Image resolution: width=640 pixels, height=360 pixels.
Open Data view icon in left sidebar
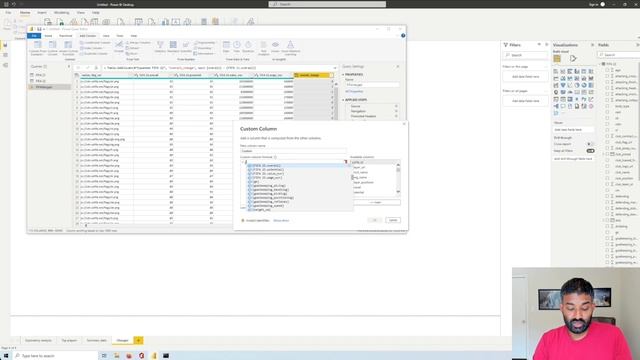click(x=5, y=55)
